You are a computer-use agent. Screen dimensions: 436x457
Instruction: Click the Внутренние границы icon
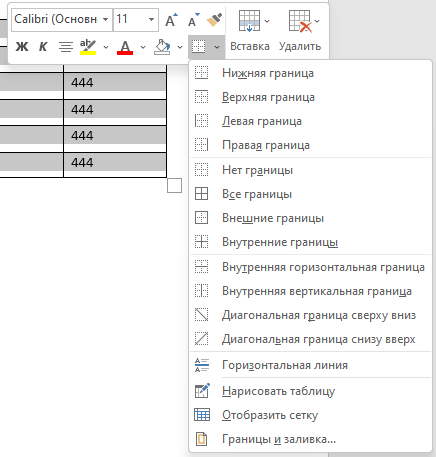click(x=201, y=242)
